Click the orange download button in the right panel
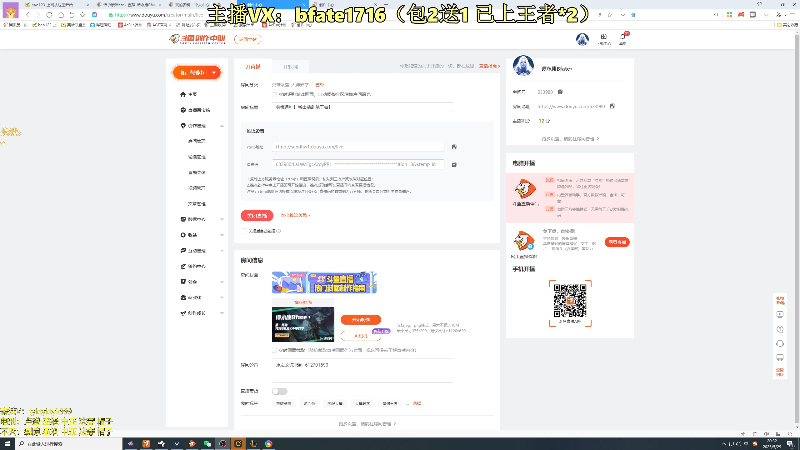Screen dimensions: 800x450 (617, 242)
